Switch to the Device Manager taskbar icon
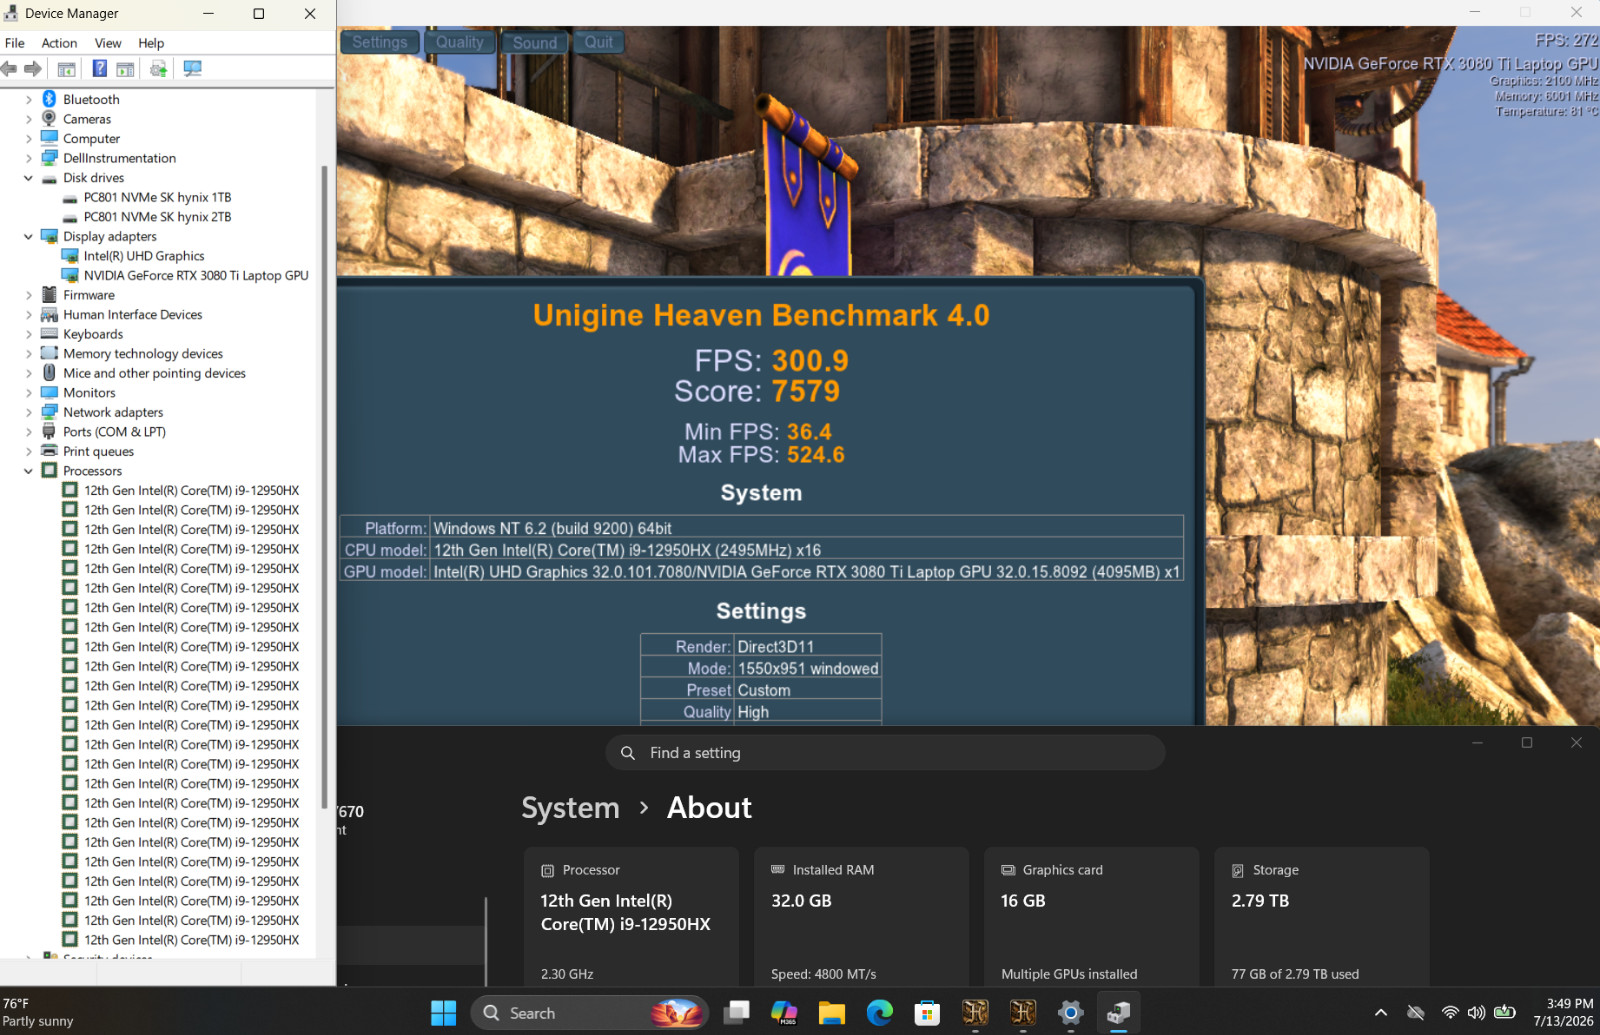 tap(1118, 1013)
